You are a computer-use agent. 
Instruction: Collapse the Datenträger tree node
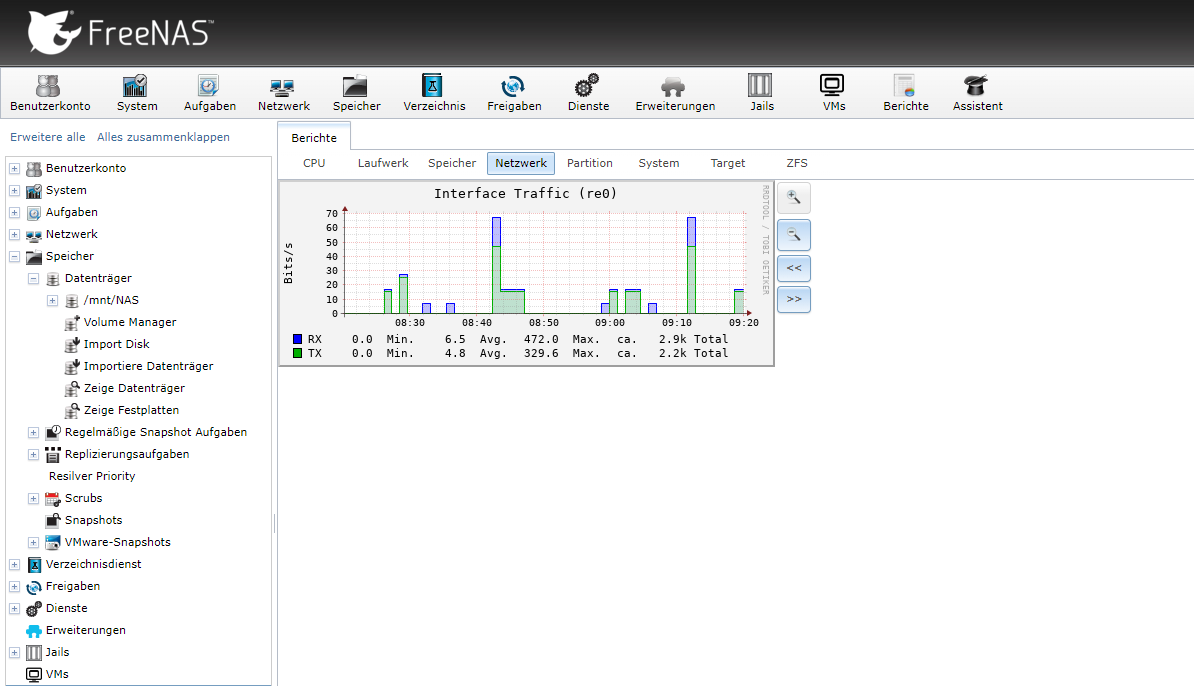(x=34, y=279)
